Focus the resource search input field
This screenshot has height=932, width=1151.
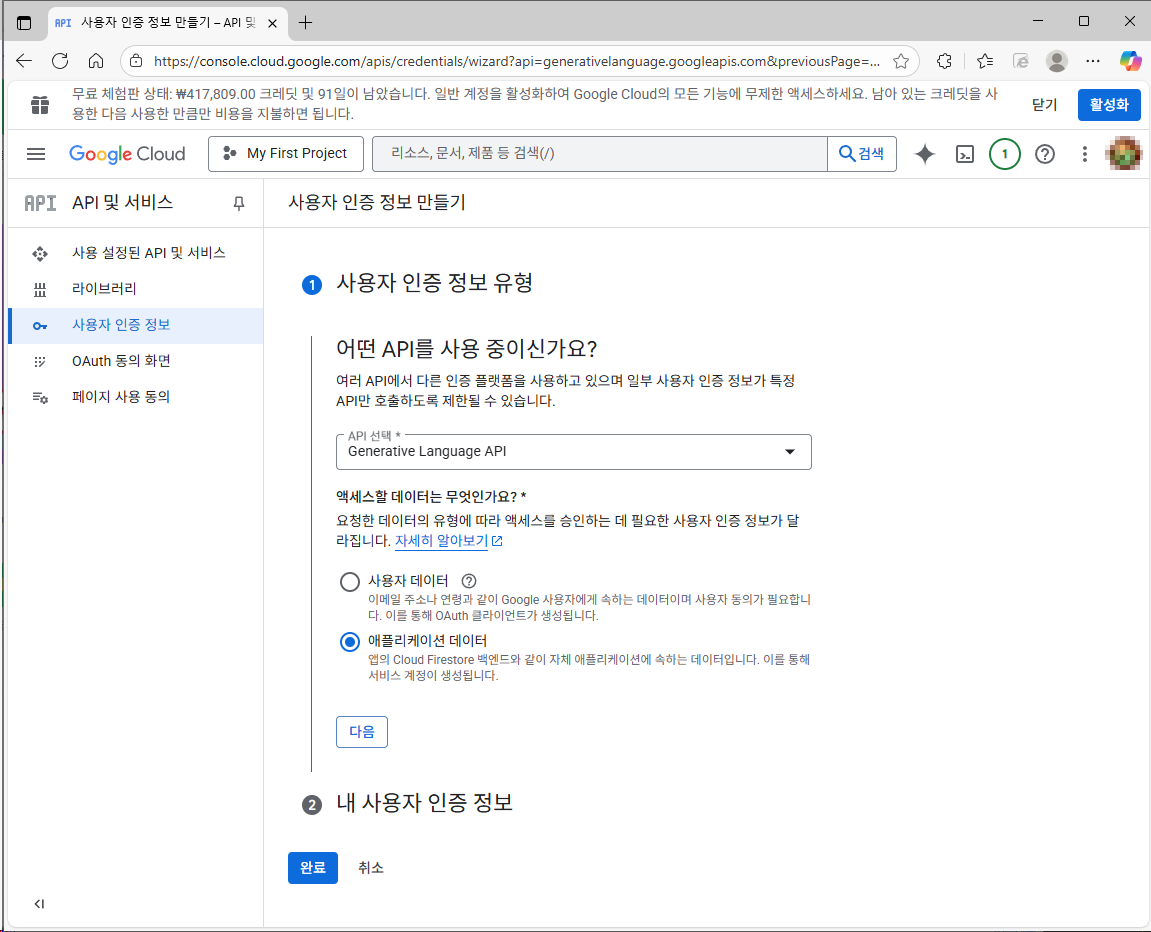pos(600,153)
